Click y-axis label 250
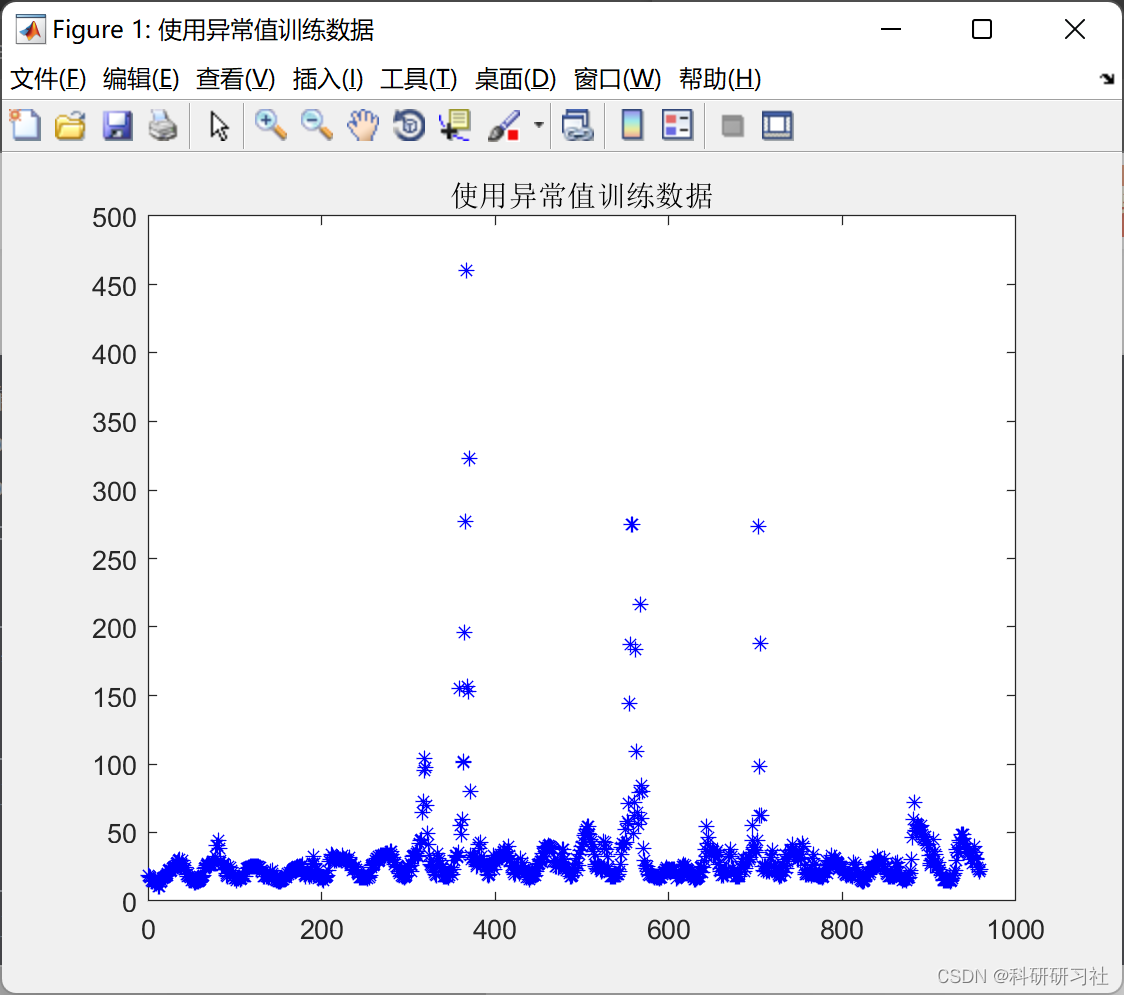This screenshot has width=1124, height=995. pyautogui.click(x=114, y=561)
